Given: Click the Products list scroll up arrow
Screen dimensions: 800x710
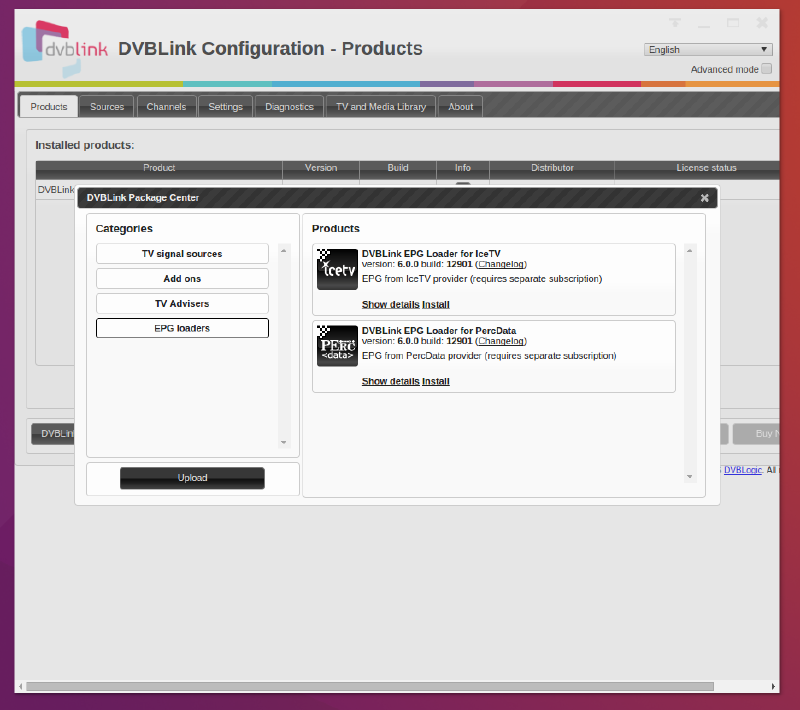Looking at the screenshot, I should click(689, 251).
